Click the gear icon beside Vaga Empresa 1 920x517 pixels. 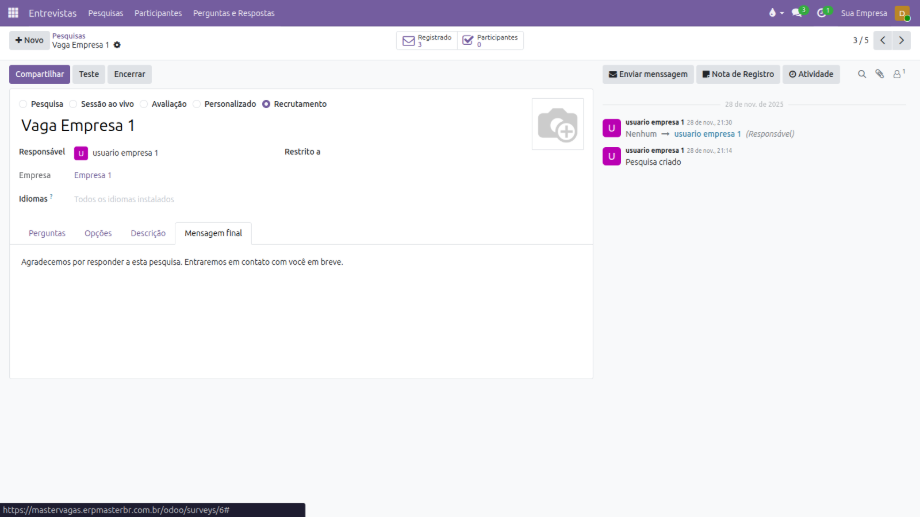pos(117,45)
